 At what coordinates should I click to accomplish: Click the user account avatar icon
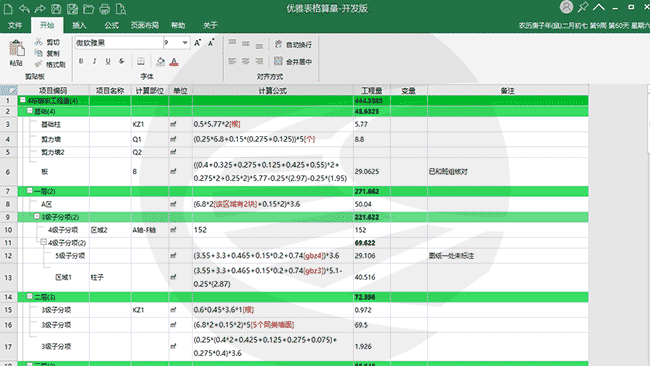[566, 7]
